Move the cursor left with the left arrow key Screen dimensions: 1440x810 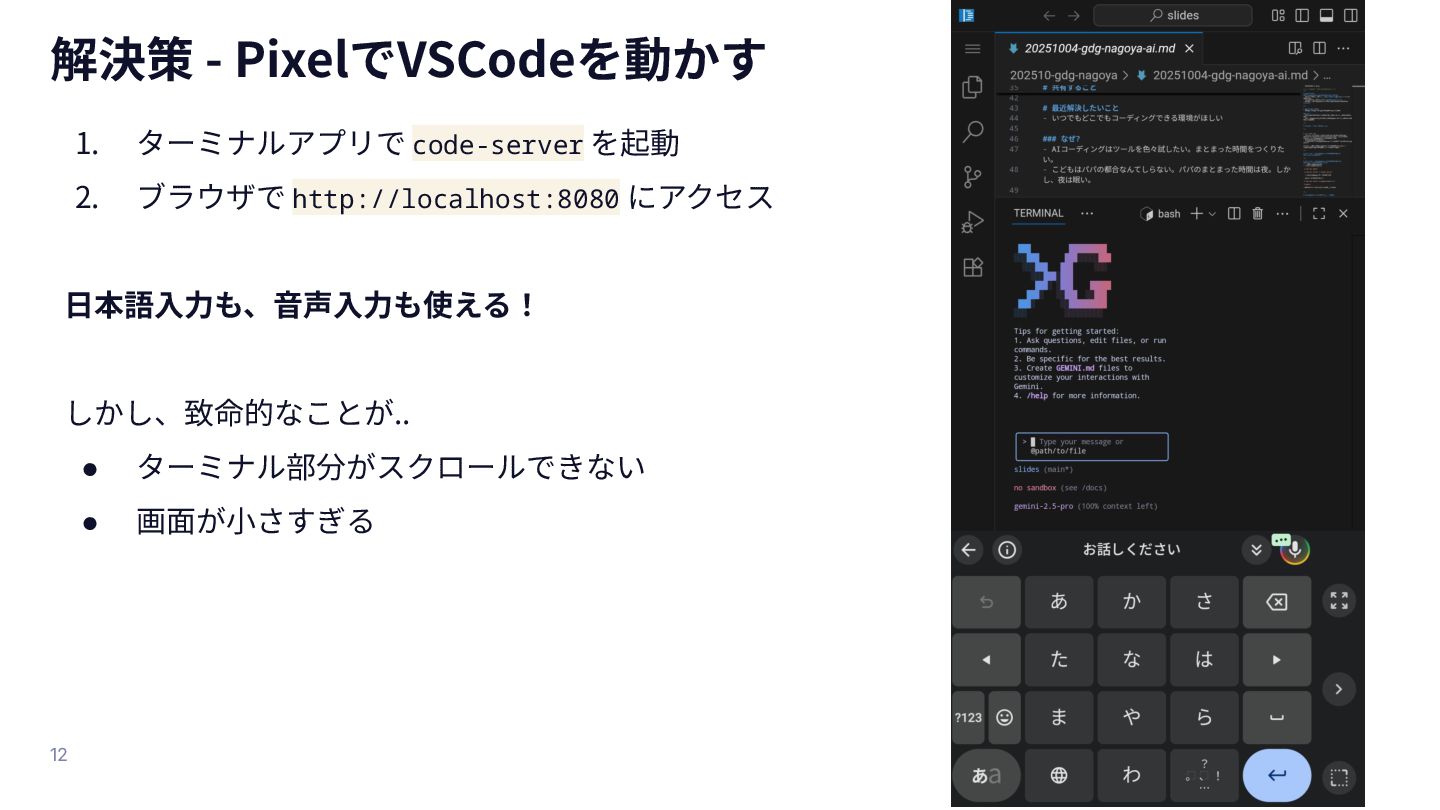tap(987, 660)
